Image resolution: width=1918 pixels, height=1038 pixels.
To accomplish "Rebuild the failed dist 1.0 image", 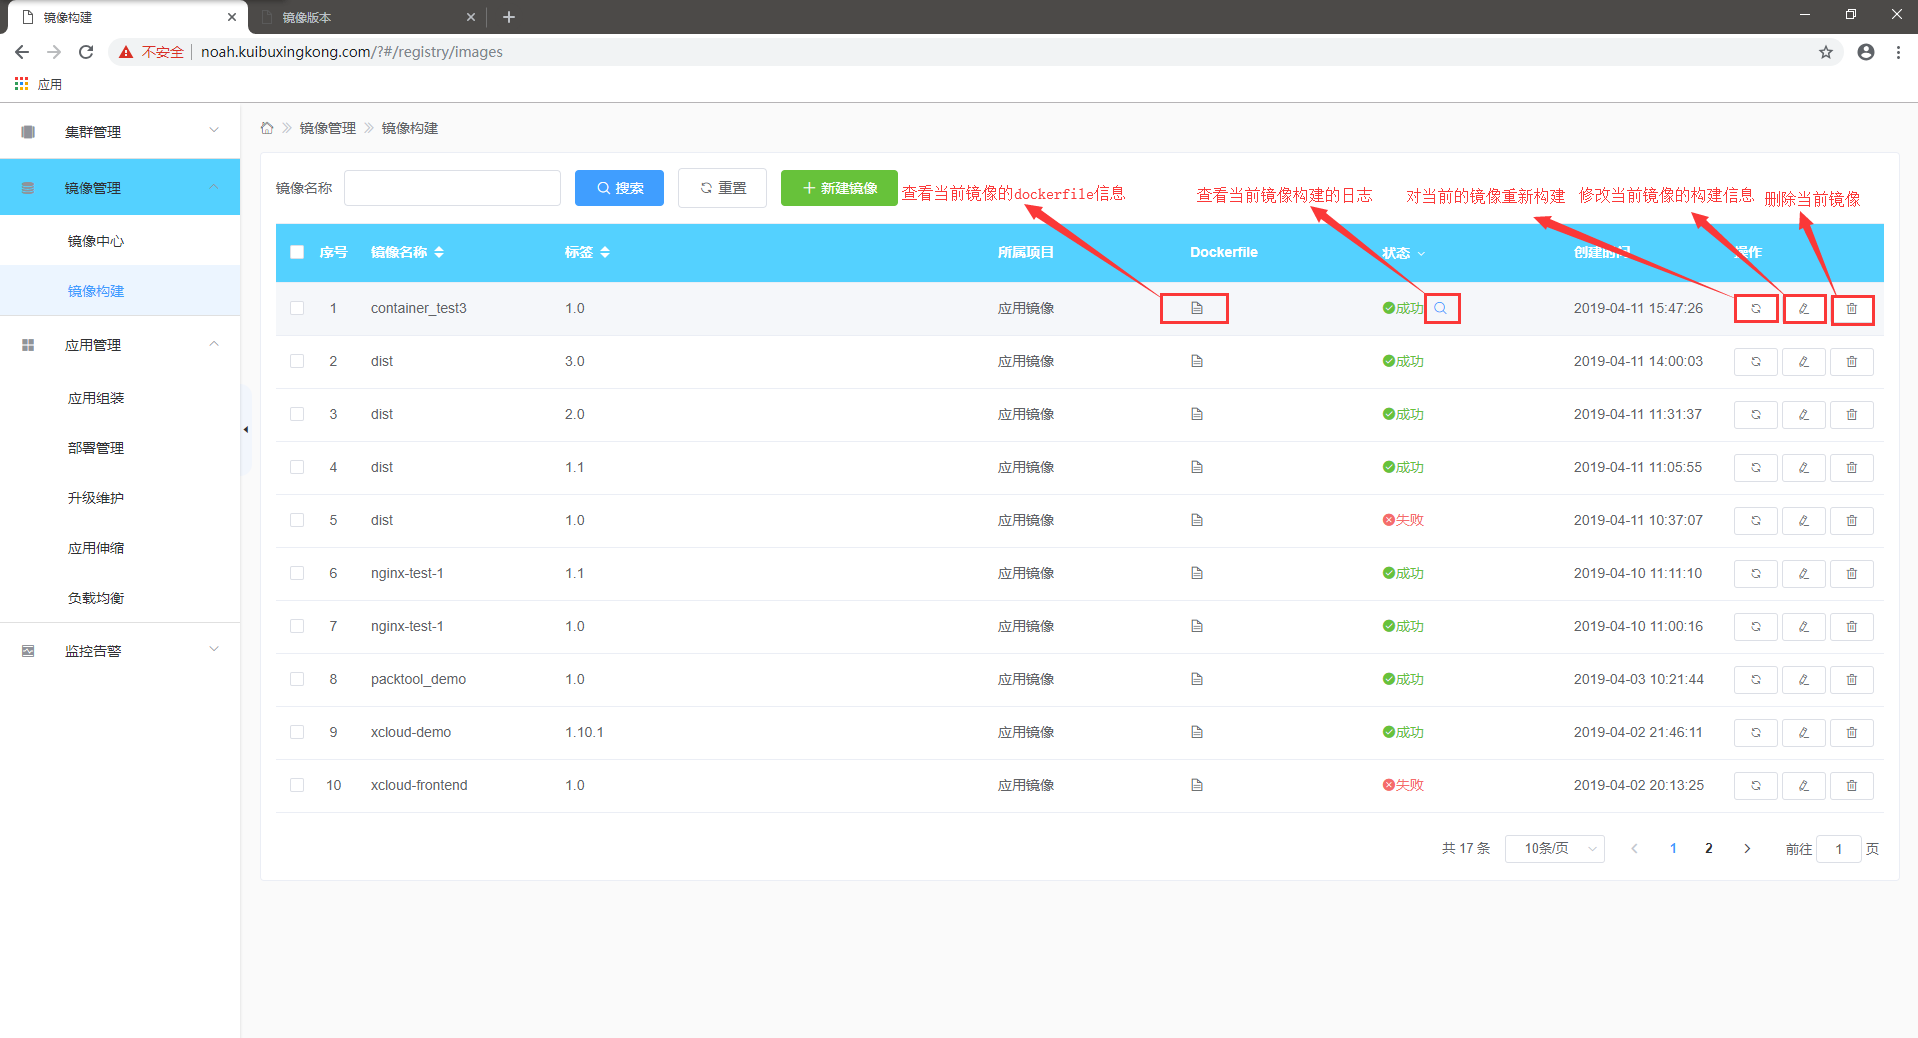I will (1755, 521).
